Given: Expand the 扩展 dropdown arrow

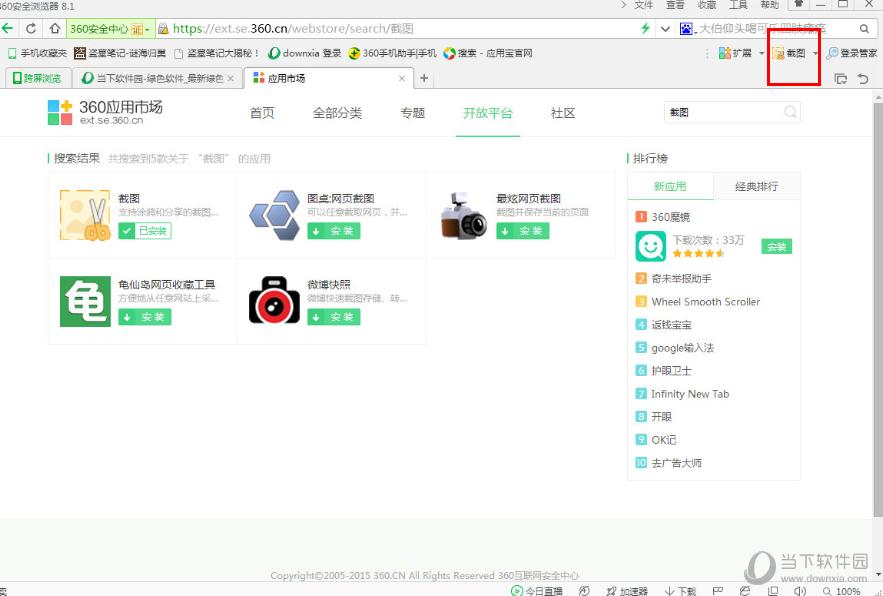Looking at the screenshot, I should click(761, 53).
